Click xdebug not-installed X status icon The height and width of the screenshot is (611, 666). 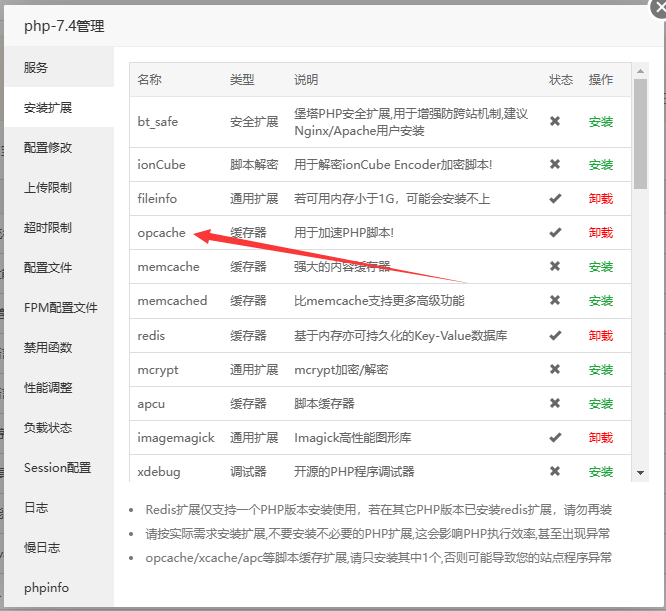pos(555,471)
